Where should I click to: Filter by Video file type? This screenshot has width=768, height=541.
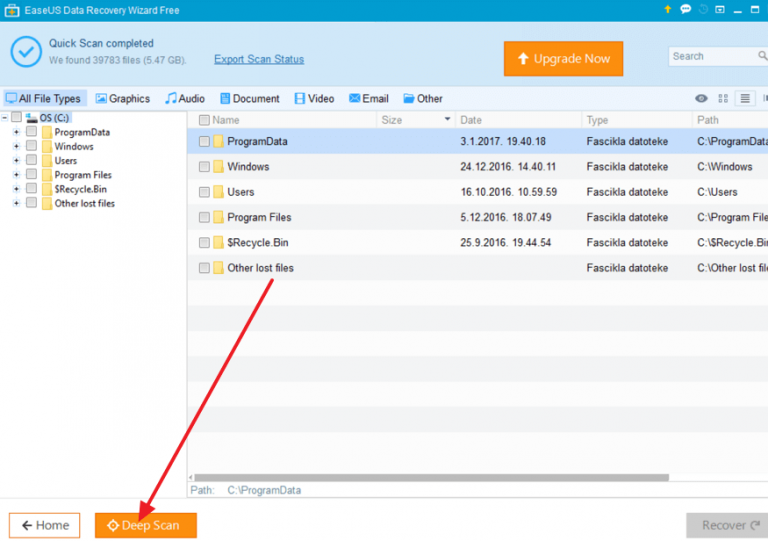click(314, 98)
